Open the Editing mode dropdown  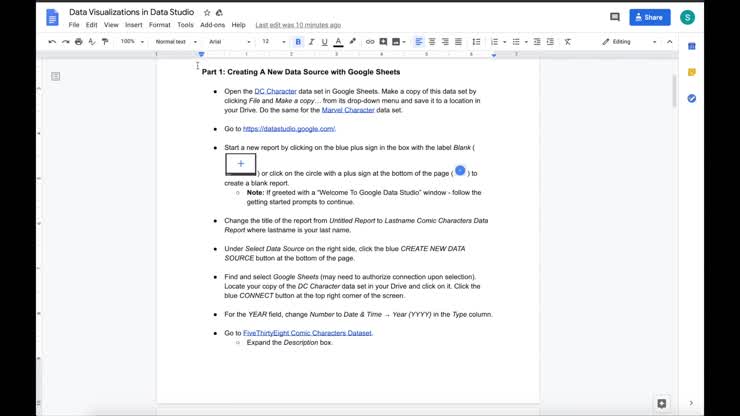629,42
